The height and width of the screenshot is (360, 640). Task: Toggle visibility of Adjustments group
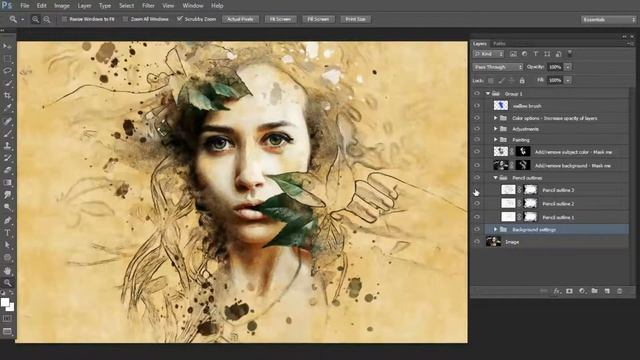[x=477, y=129]
